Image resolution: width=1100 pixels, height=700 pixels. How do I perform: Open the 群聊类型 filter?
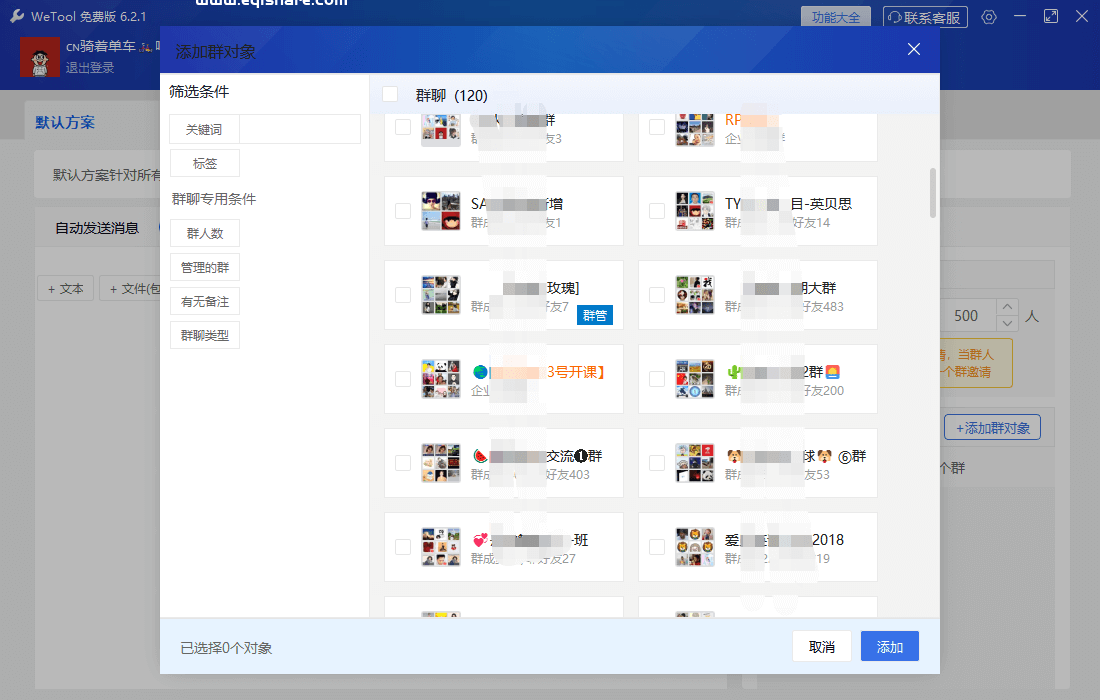click(x=205, y=335)
